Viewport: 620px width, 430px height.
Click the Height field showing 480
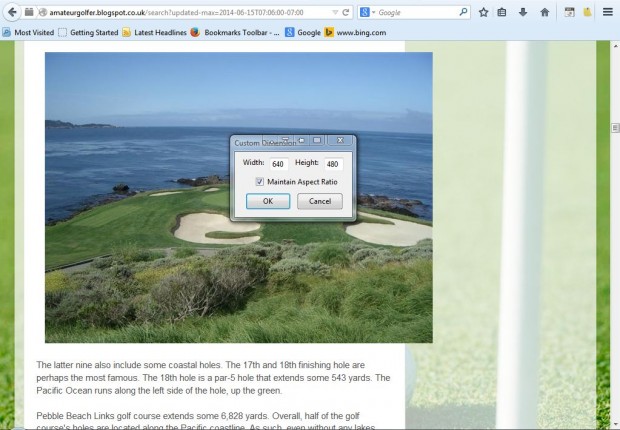[x=333, y=164]
